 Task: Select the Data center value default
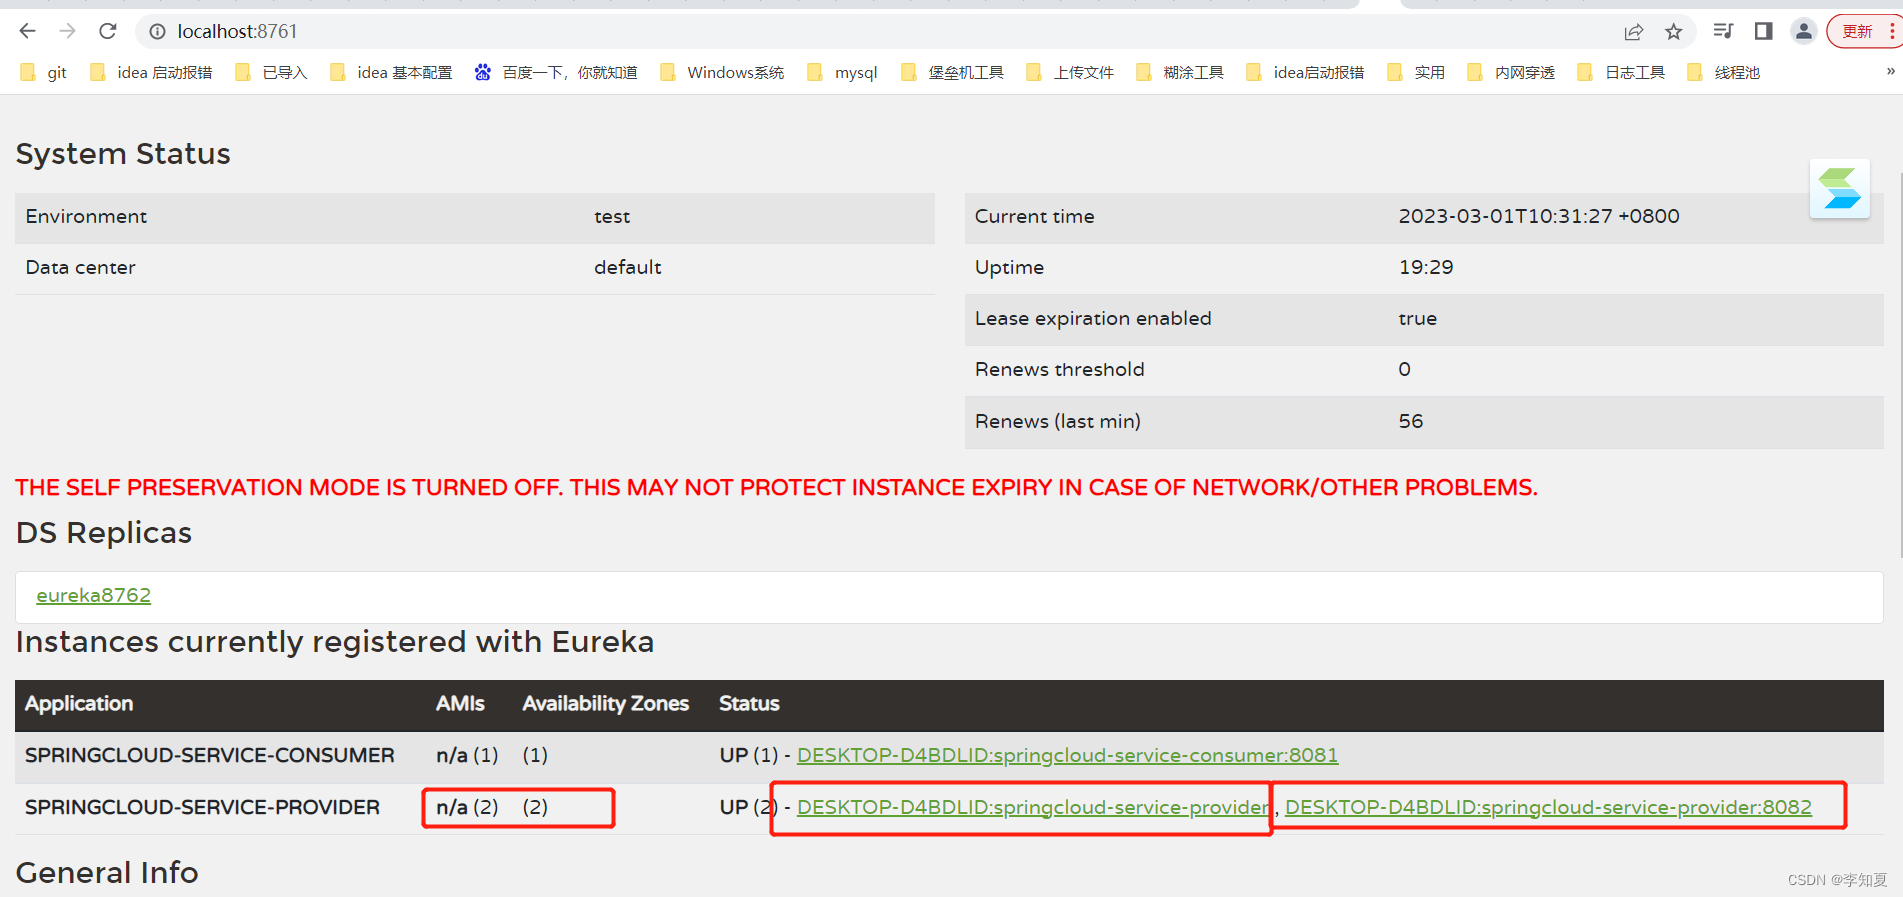(628, 267)
